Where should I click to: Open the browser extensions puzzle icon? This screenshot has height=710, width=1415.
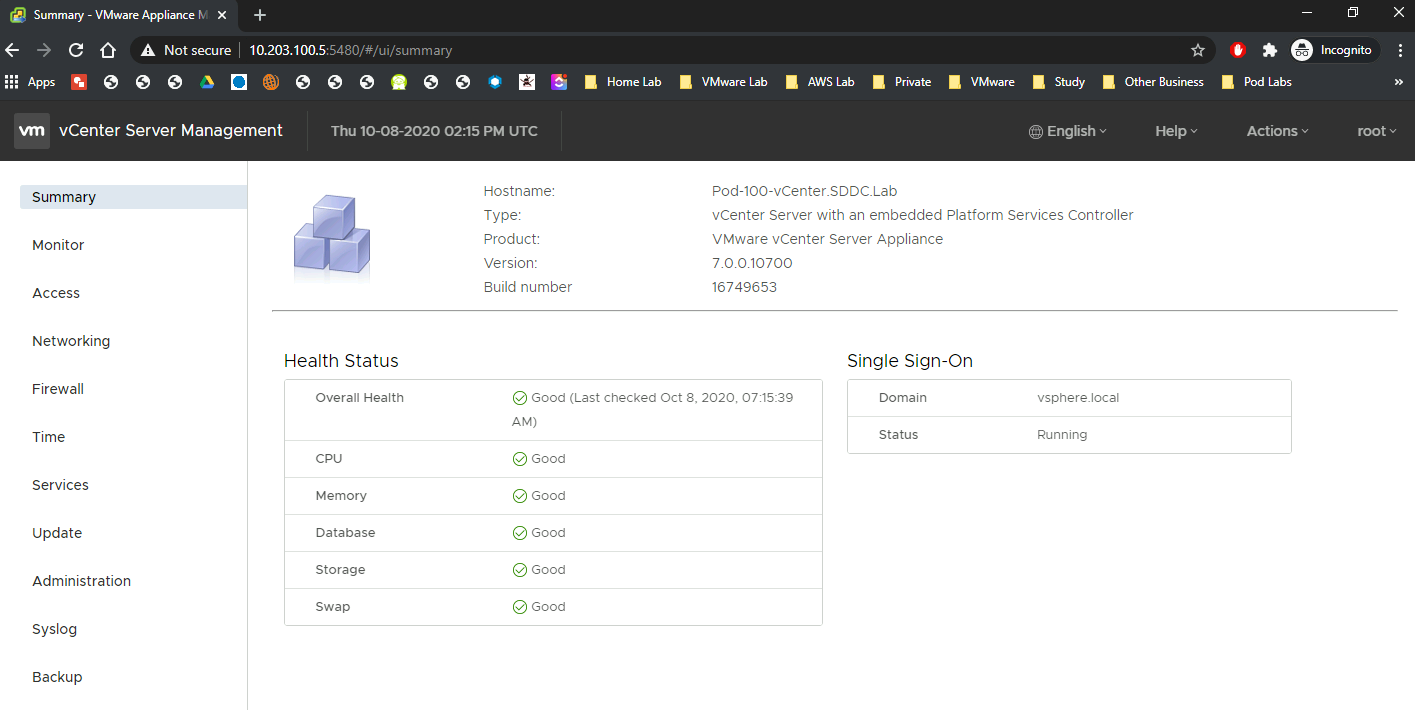coord(1270,50)
